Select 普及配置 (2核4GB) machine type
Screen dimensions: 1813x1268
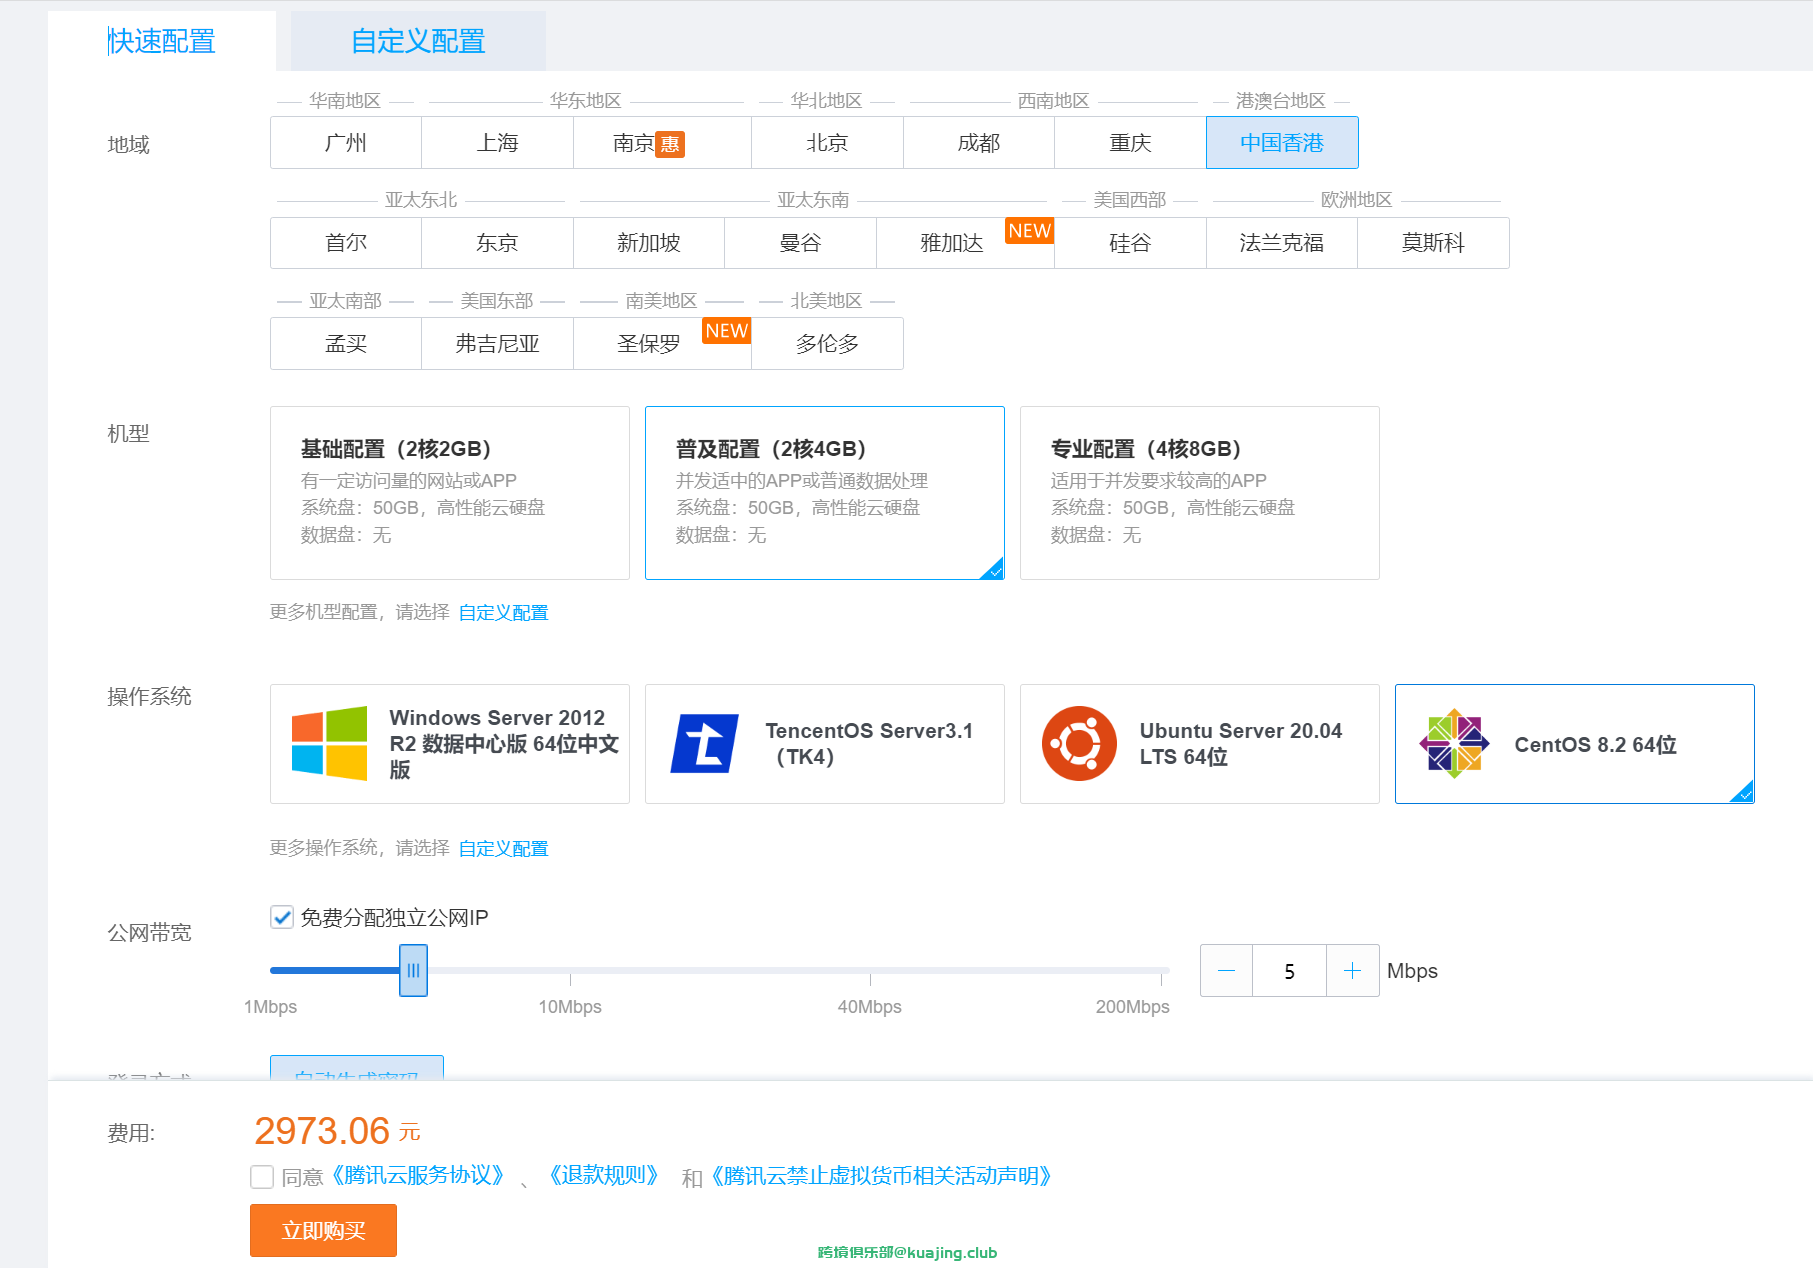(825, 493)
